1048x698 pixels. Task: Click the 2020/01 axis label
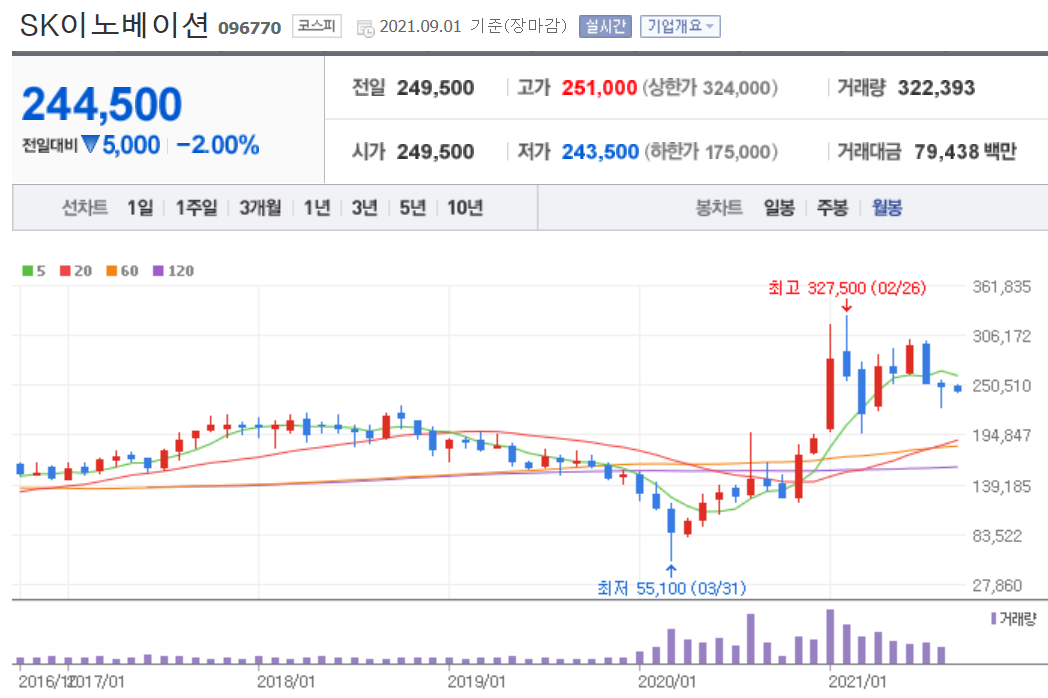(x=666, y=682)
